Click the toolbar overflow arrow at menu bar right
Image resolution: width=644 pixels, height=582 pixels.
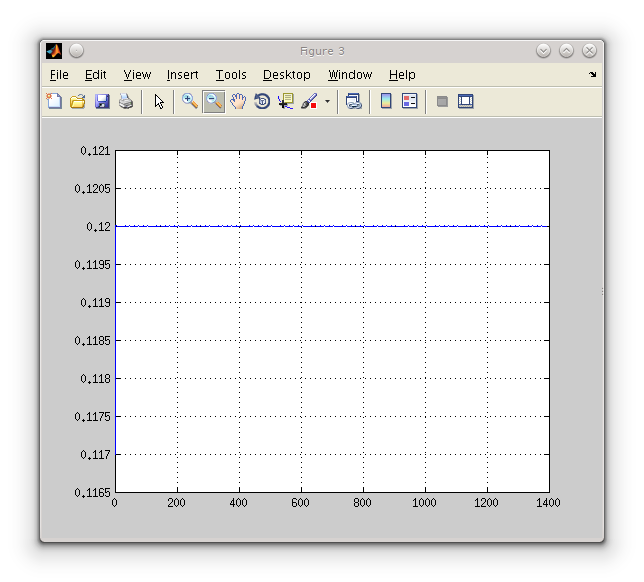pyautogui.click(x=592, y=75)
